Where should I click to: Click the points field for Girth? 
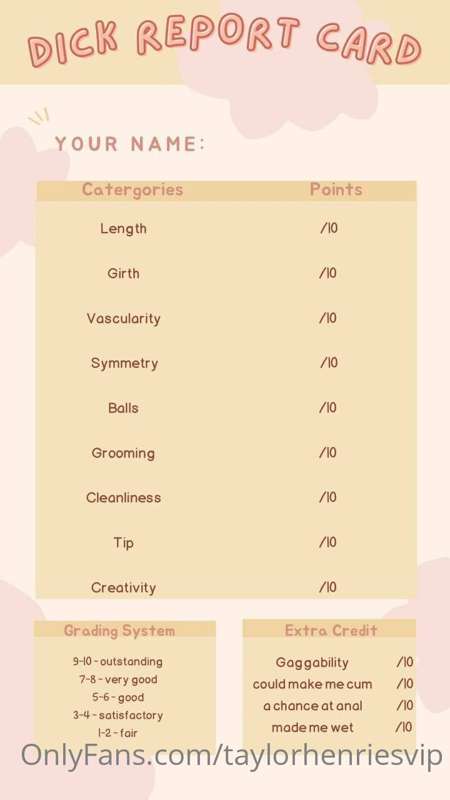pos(328,273)
